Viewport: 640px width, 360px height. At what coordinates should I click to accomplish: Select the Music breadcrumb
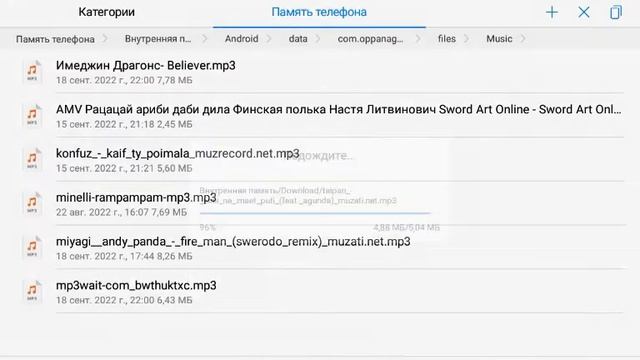tap(499, 39)
